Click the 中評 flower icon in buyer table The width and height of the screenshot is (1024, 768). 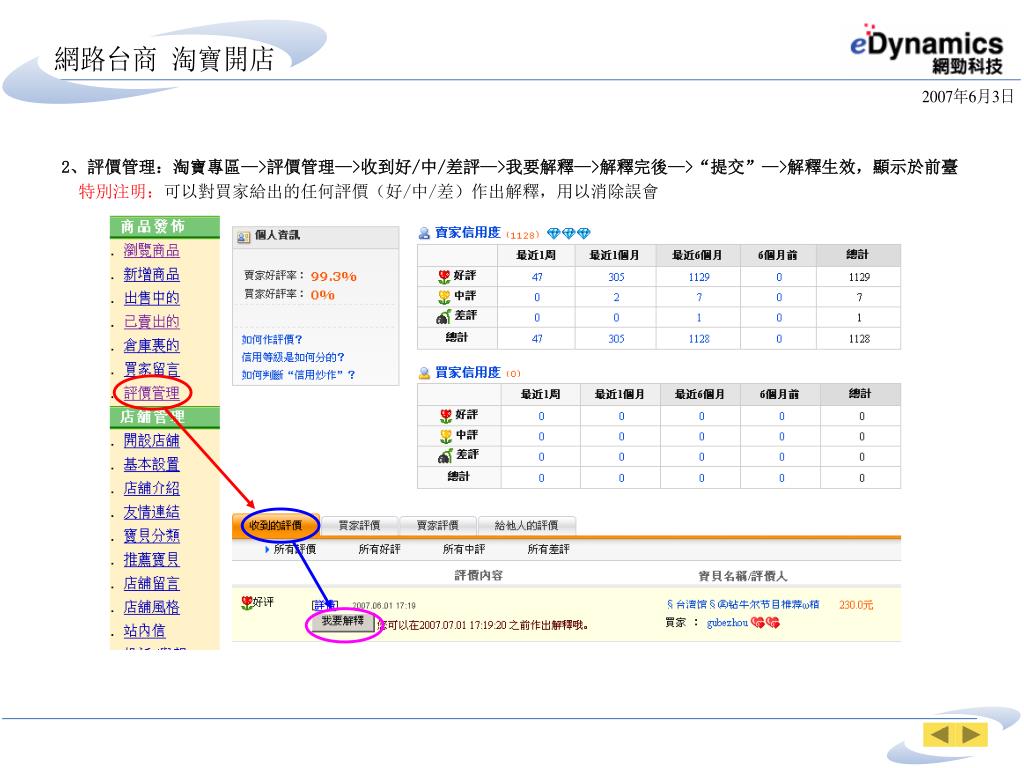coord(446,436)
